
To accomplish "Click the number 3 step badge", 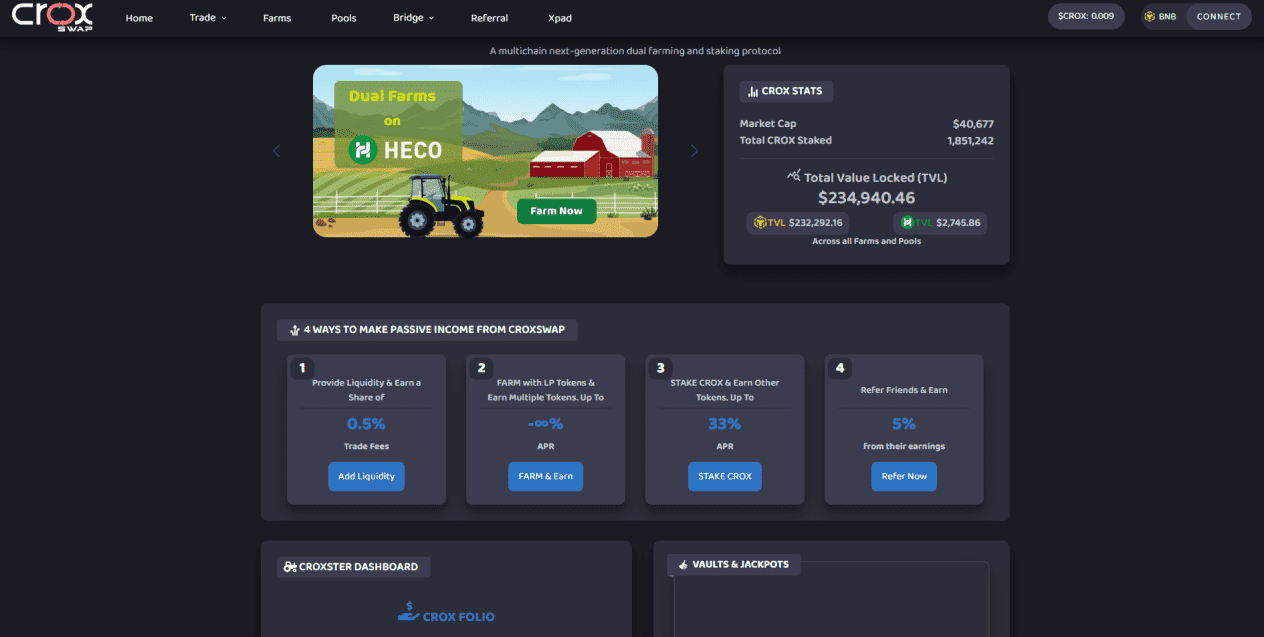I will click(660, 368).
